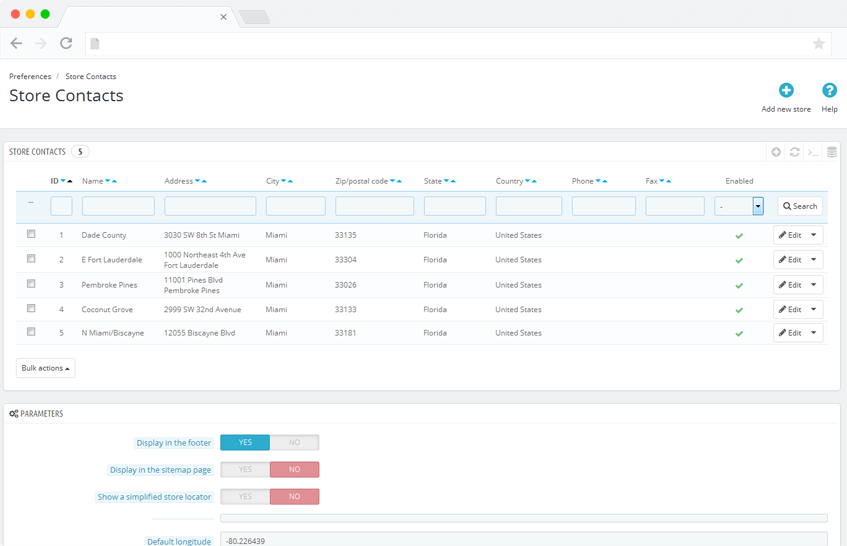Expand Edit dropdown arrow for N Miami/Biscayne

click(x=814, y=333)
